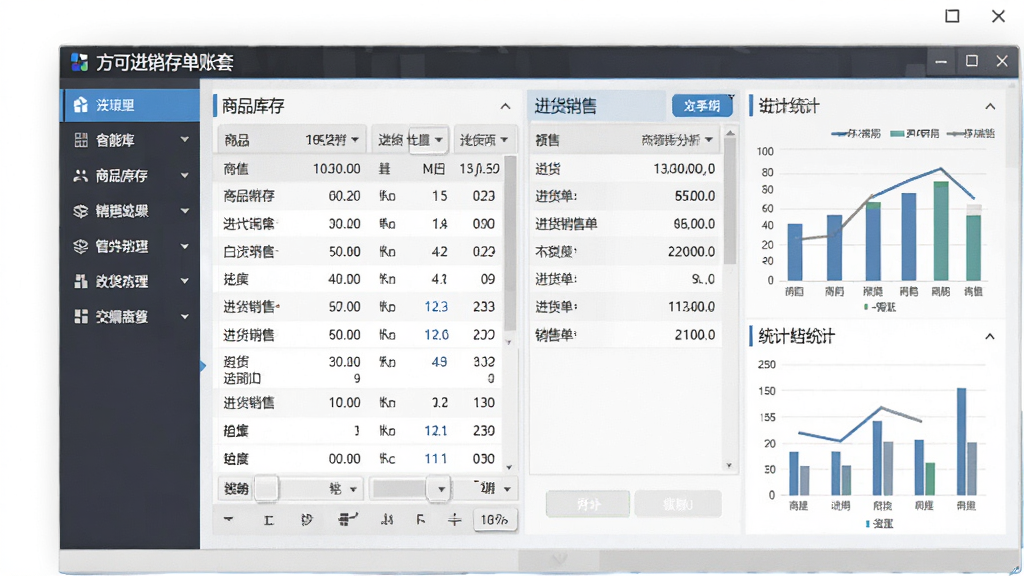Click the building icon in the sidebar
This screenshot has height=576, width=1024.
point(81,281)
